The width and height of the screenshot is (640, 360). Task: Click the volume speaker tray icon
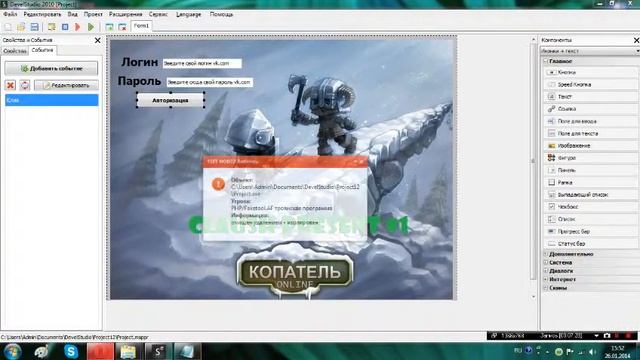pos(592,352)
